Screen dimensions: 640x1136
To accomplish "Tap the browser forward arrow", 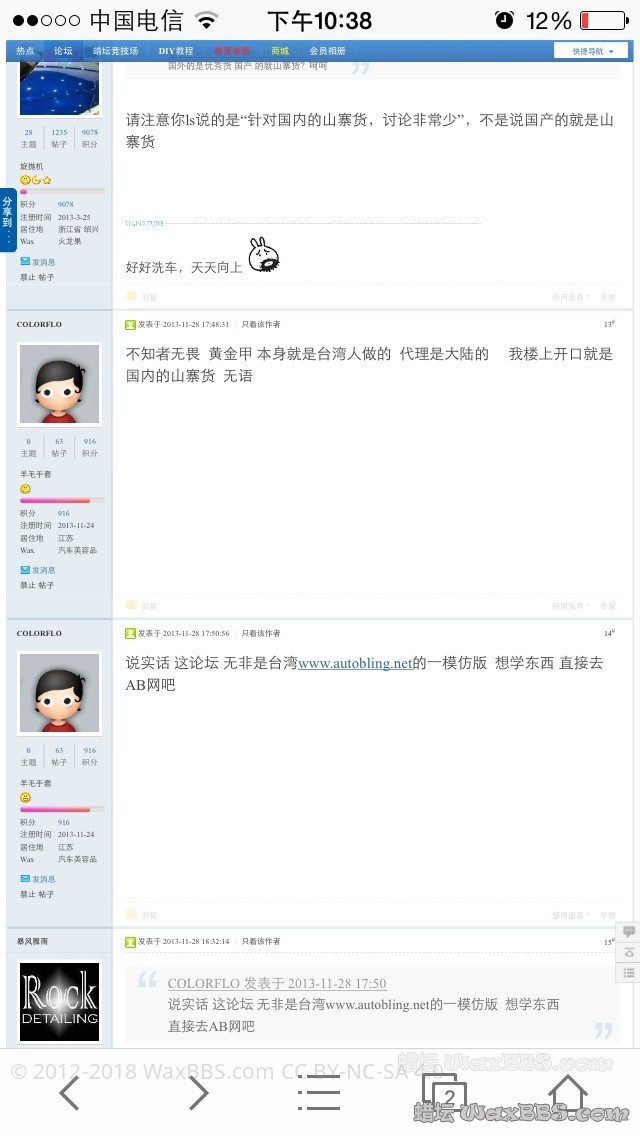I will click(x=199, y=1093).
